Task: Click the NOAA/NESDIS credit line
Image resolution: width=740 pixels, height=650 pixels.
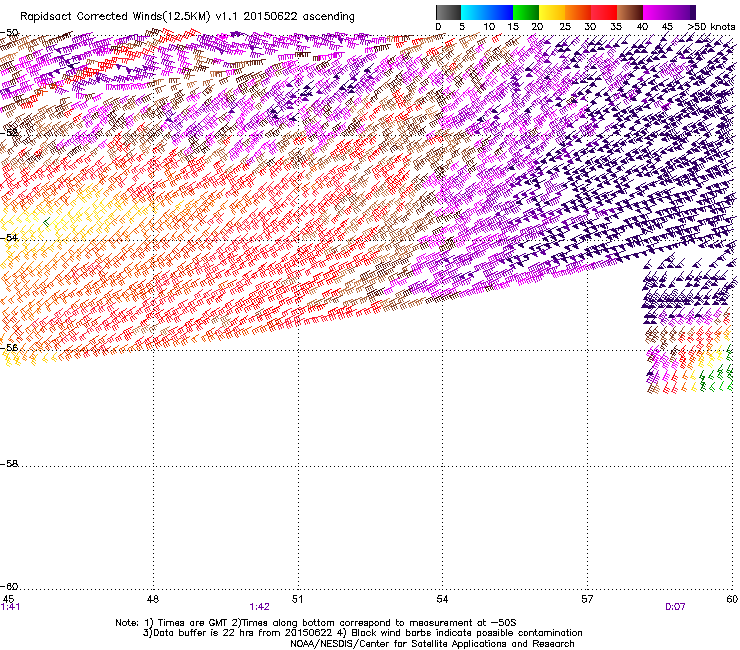Action: [432, 644]
